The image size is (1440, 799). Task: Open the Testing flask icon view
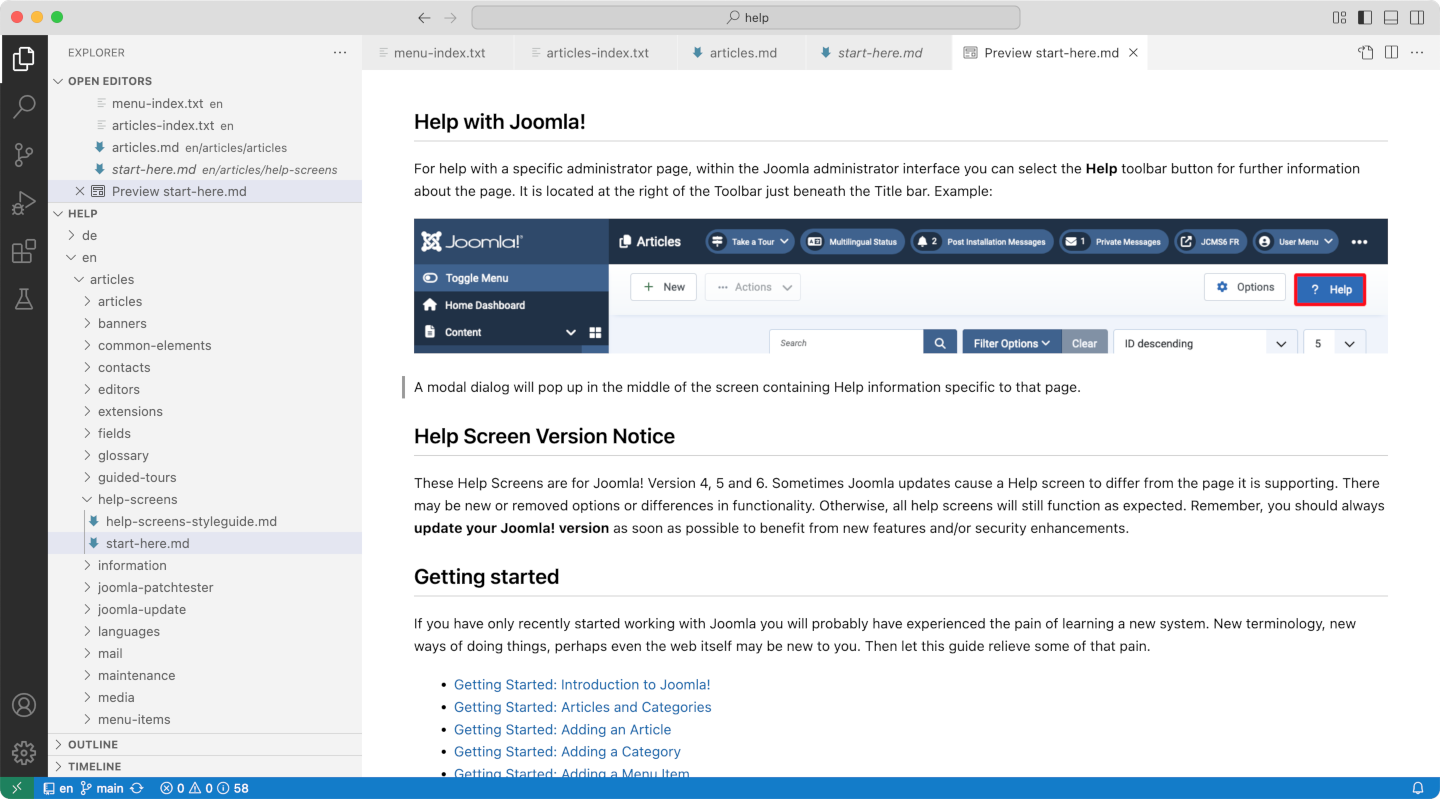point(24,299)
